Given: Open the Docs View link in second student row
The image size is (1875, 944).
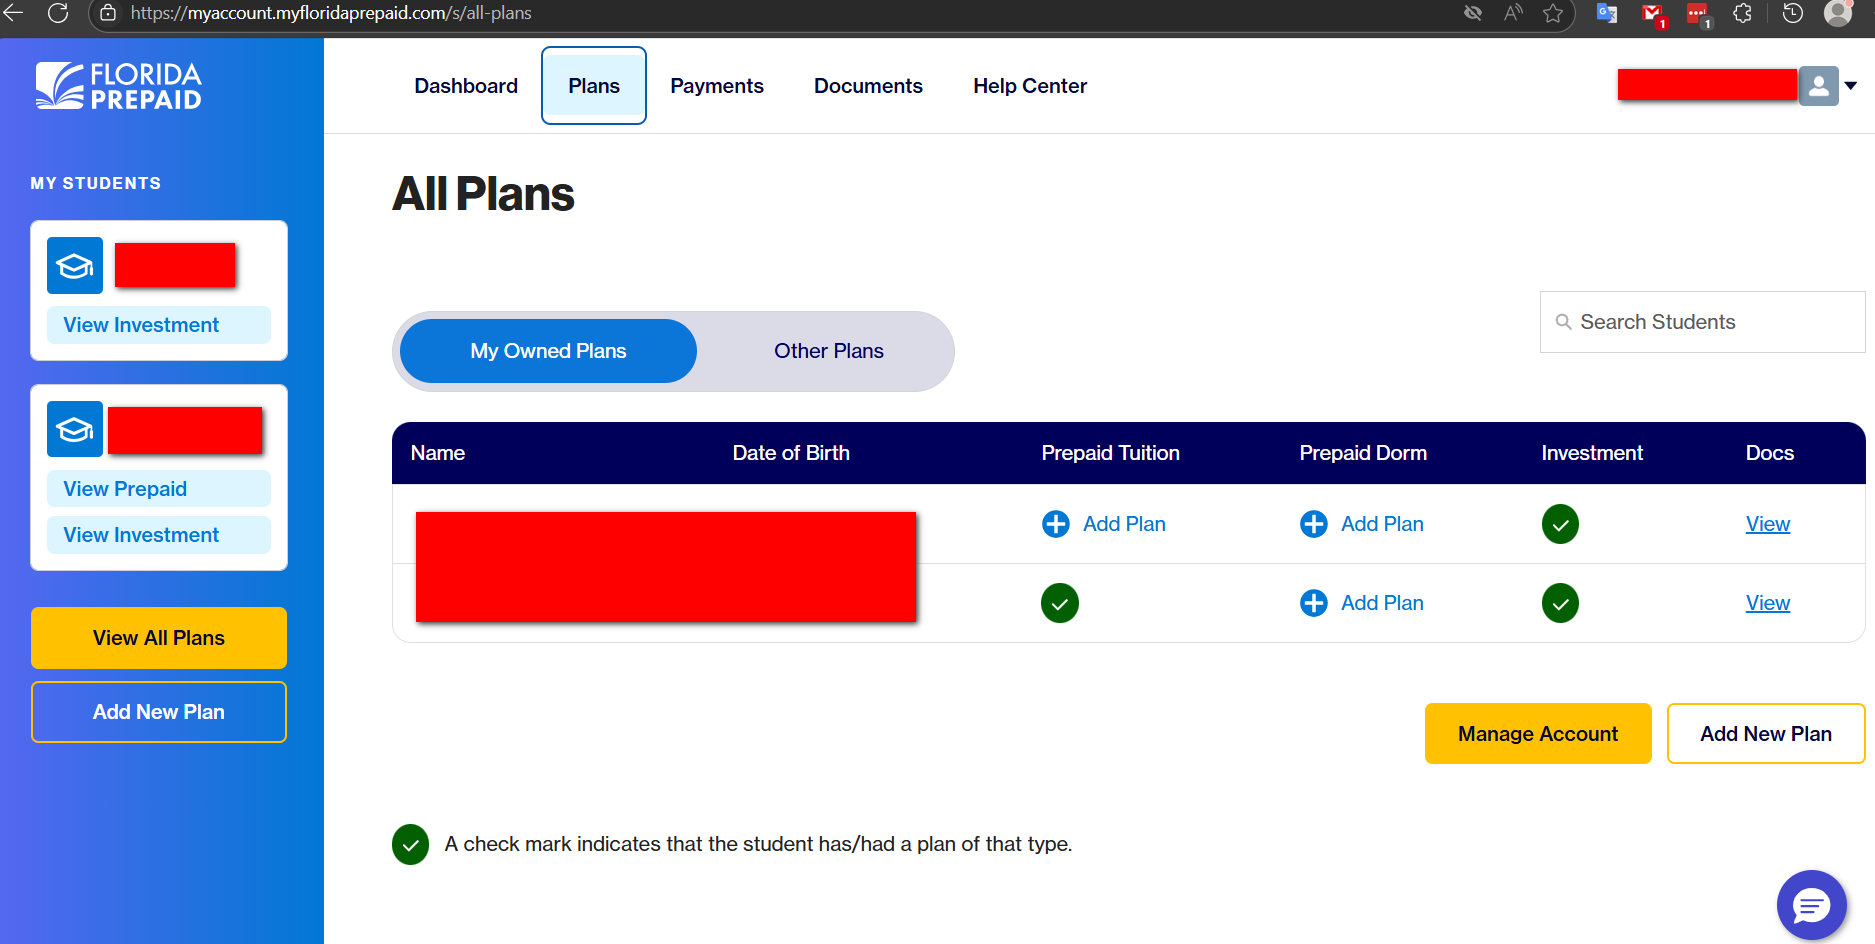Looking at the screenshot, I should [x=1768, y=603].
